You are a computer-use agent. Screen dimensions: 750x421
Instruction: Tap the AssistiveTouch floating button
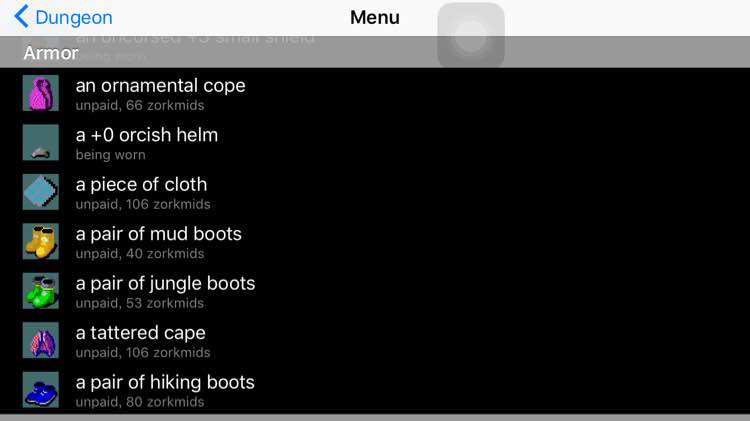[471, 36]
